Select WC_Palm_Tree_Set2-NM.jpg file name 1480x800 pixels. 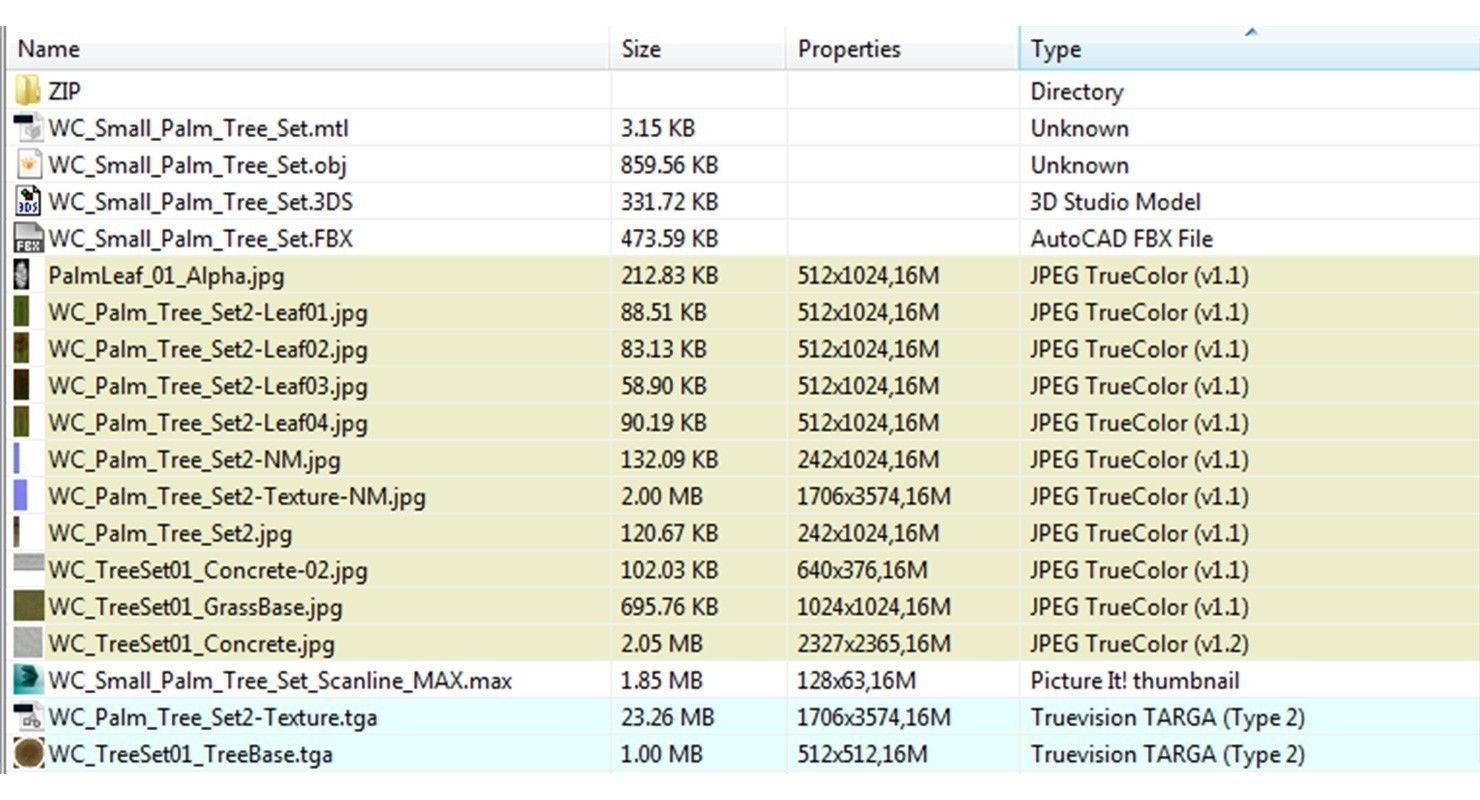click(x=194, y=460)
